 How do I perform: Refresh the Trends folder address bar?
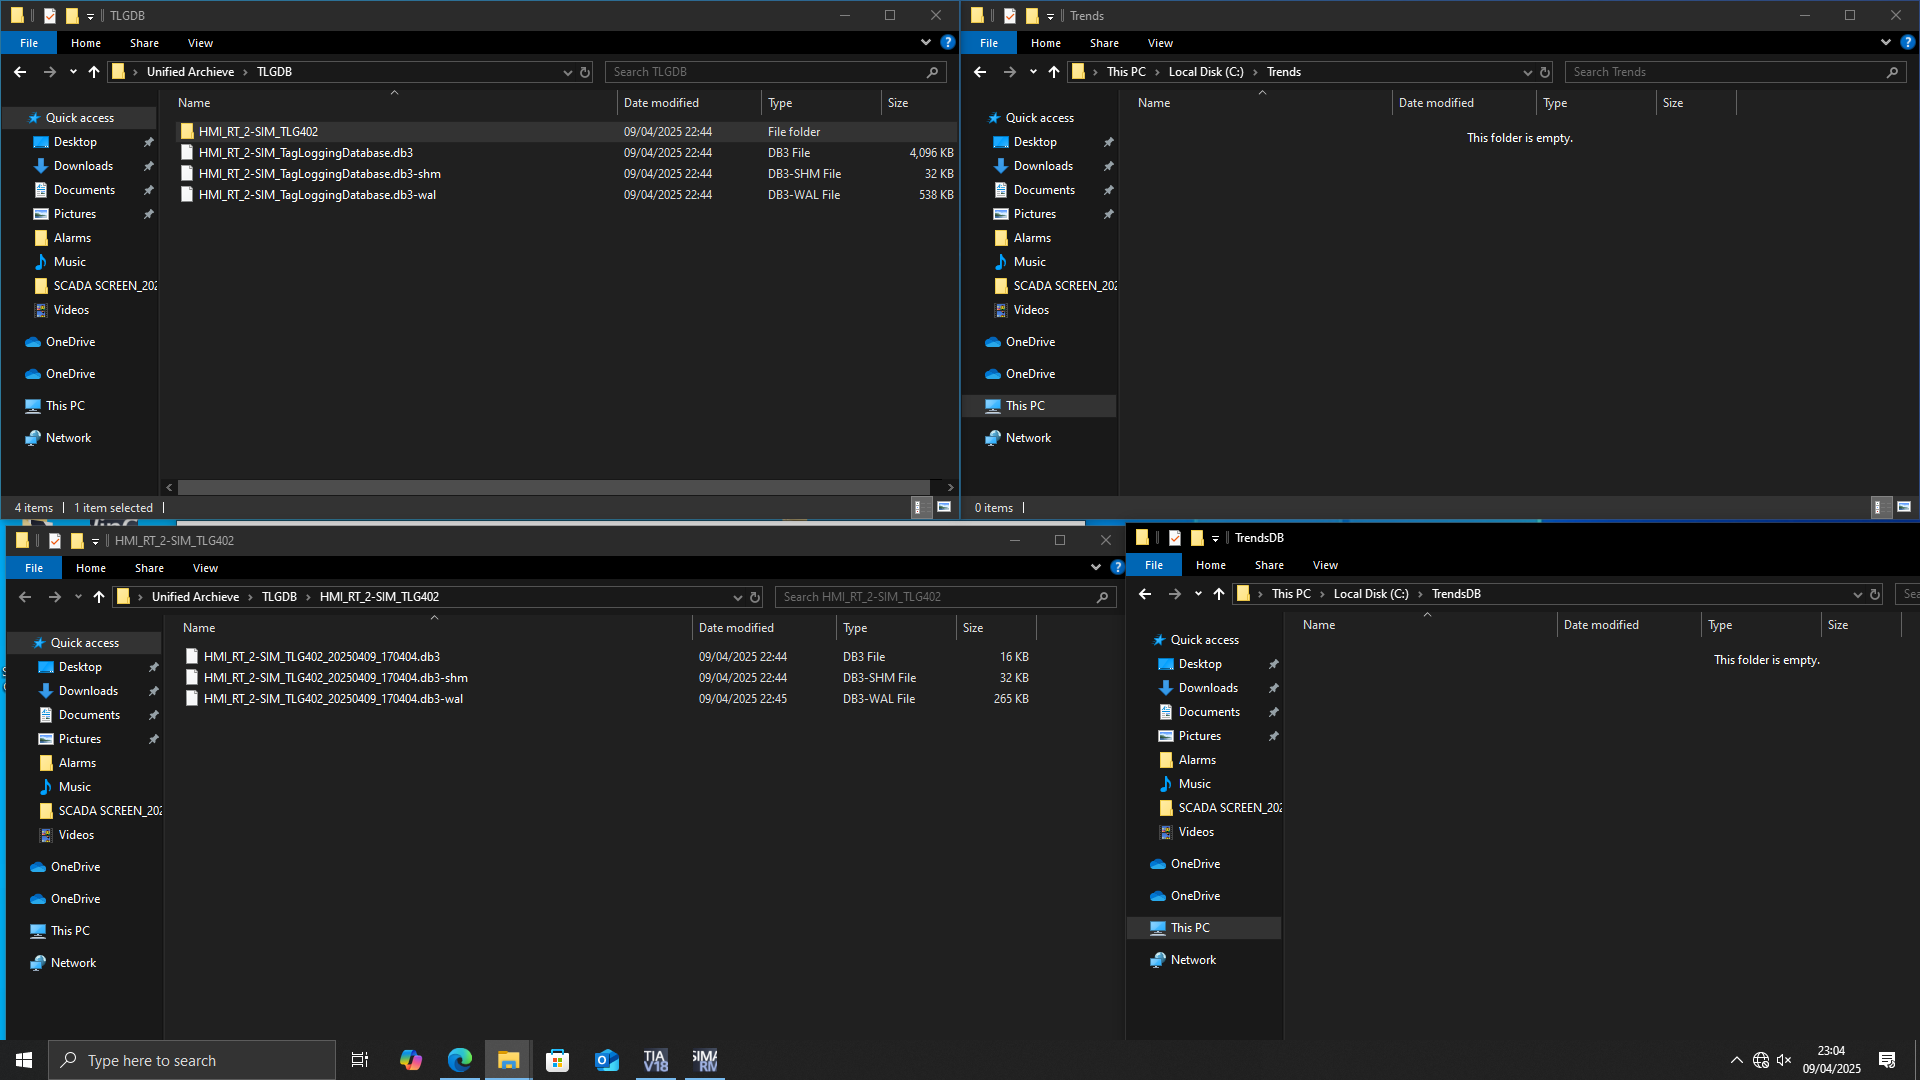click(1545, 72)
